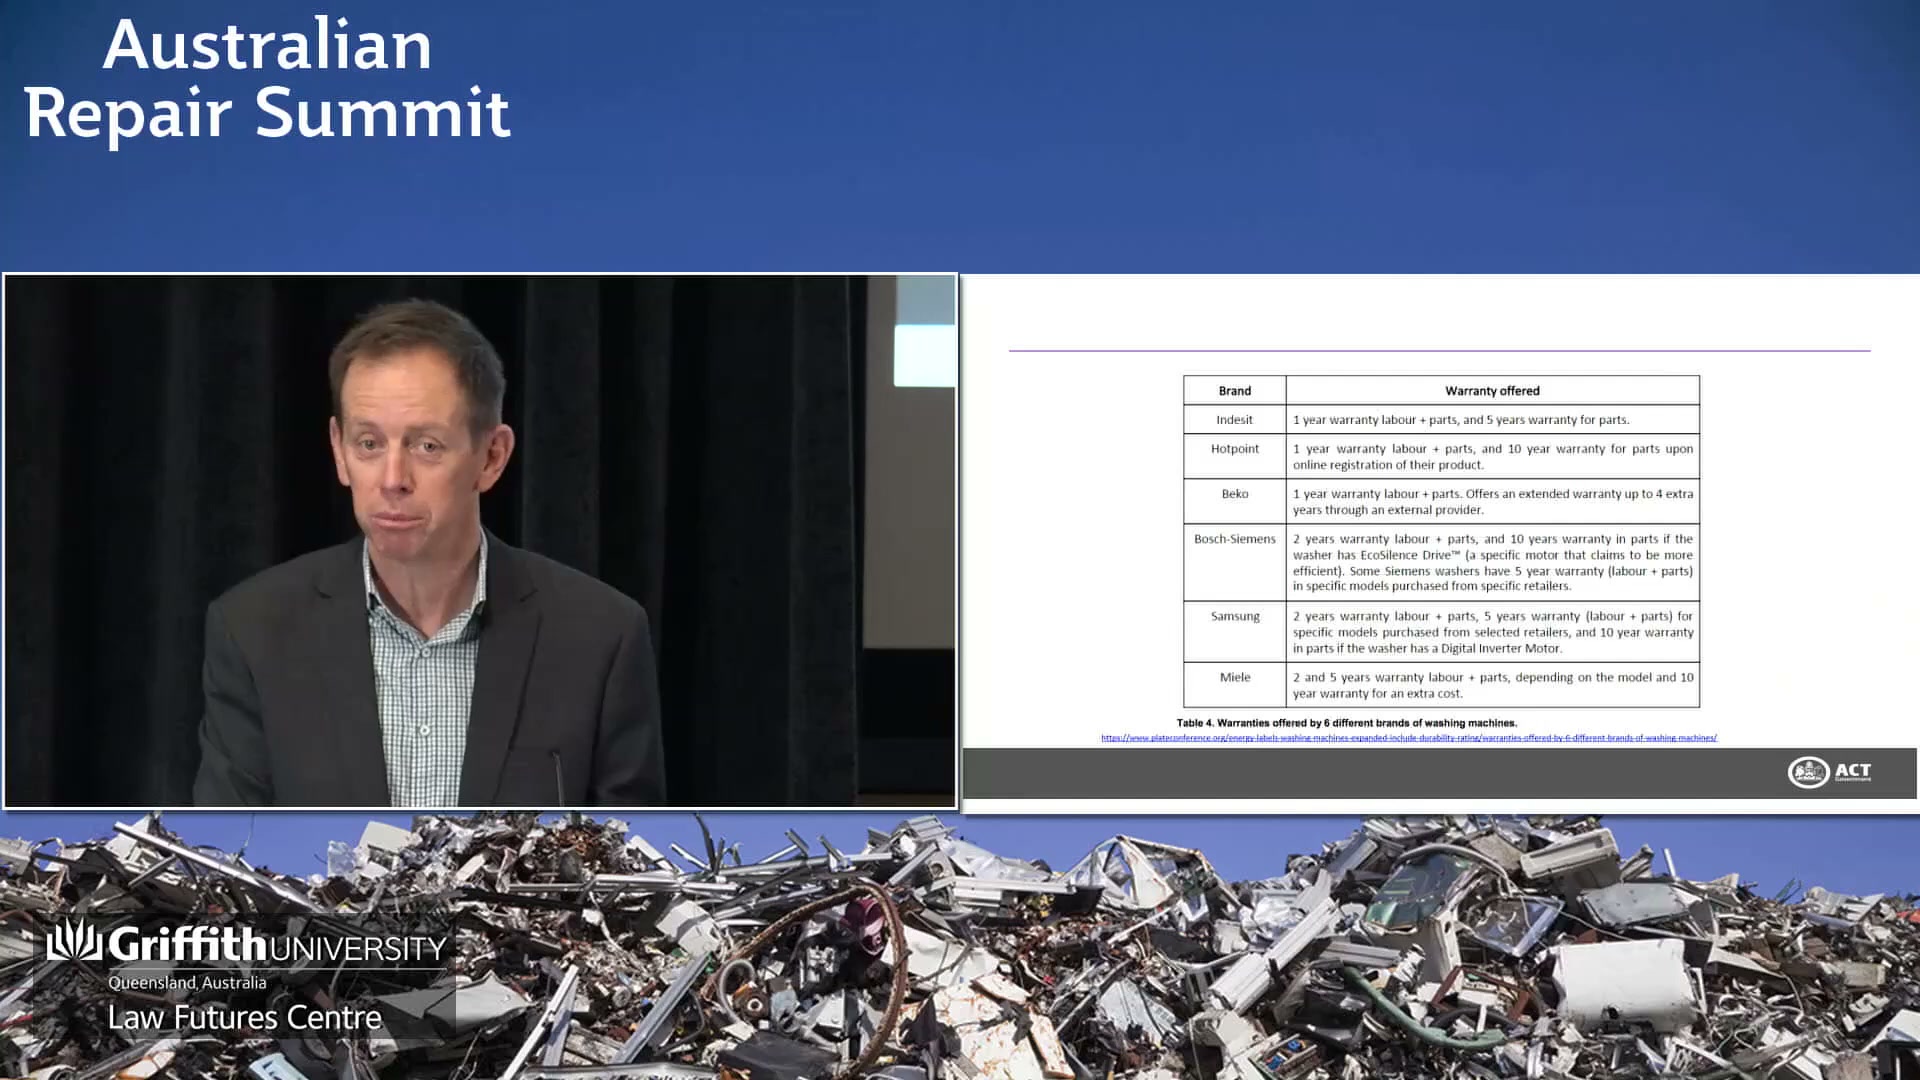Viewport: 1920px width, 1080px height.
Task: Click the "Miele" brand cell
Action: coord(1234,685)
